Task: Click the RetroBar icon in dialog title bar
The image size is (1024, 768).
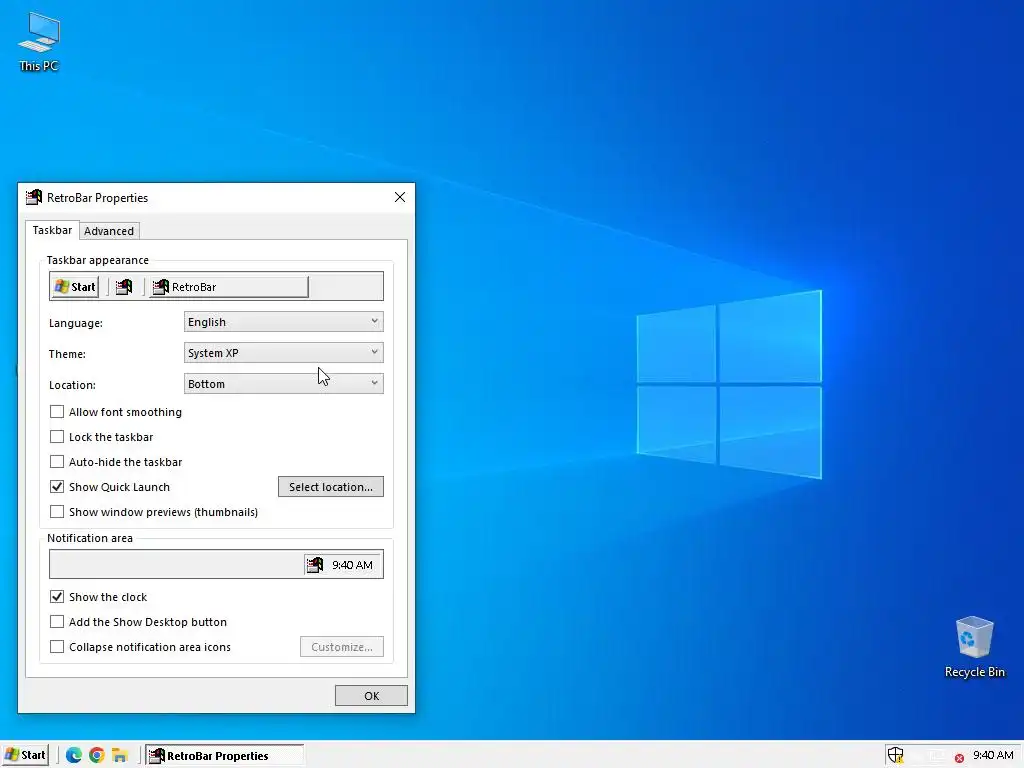Action: [x=33, y=197]
